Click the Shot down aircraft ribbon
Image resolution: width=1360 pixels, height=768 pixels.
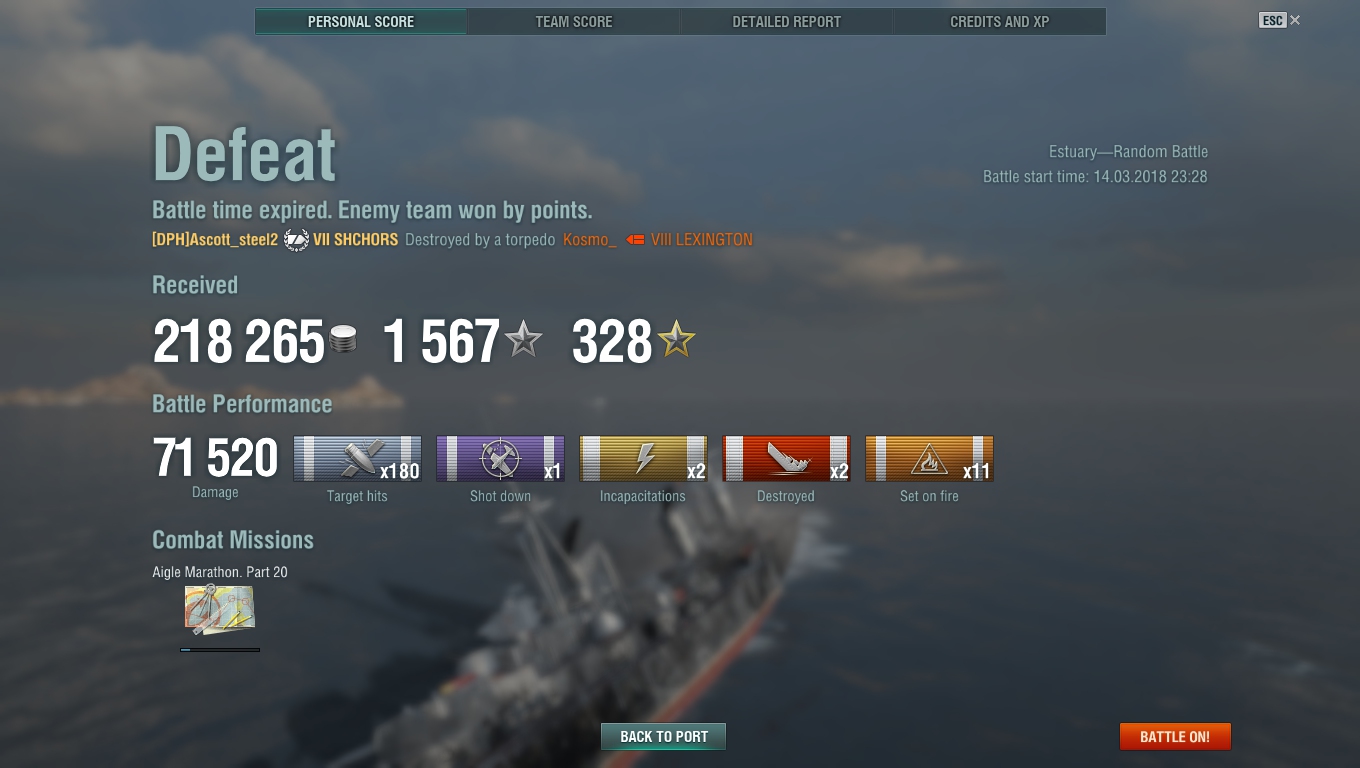pyautogui.click(x=500, y=458)
